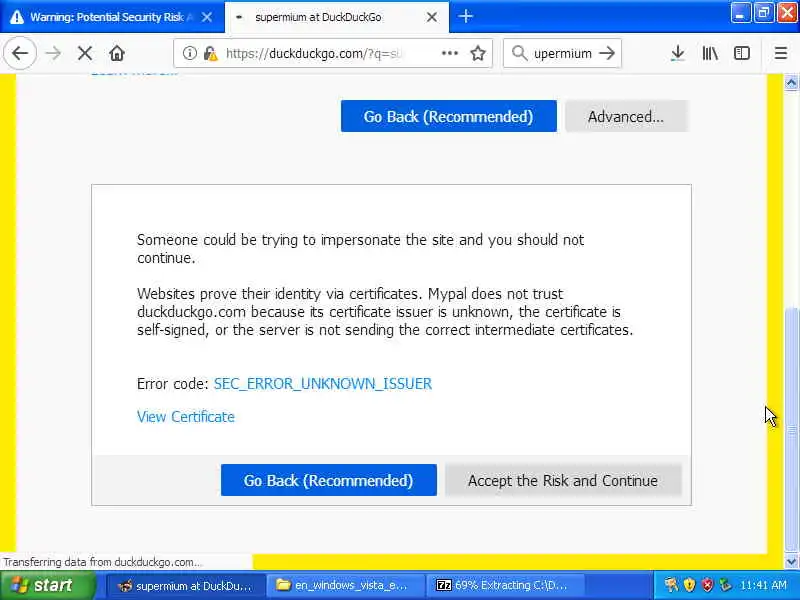Show site information (i) icon
Image resolution: width=800 pixels, height=600 pixels.
(x=189, y=53)
